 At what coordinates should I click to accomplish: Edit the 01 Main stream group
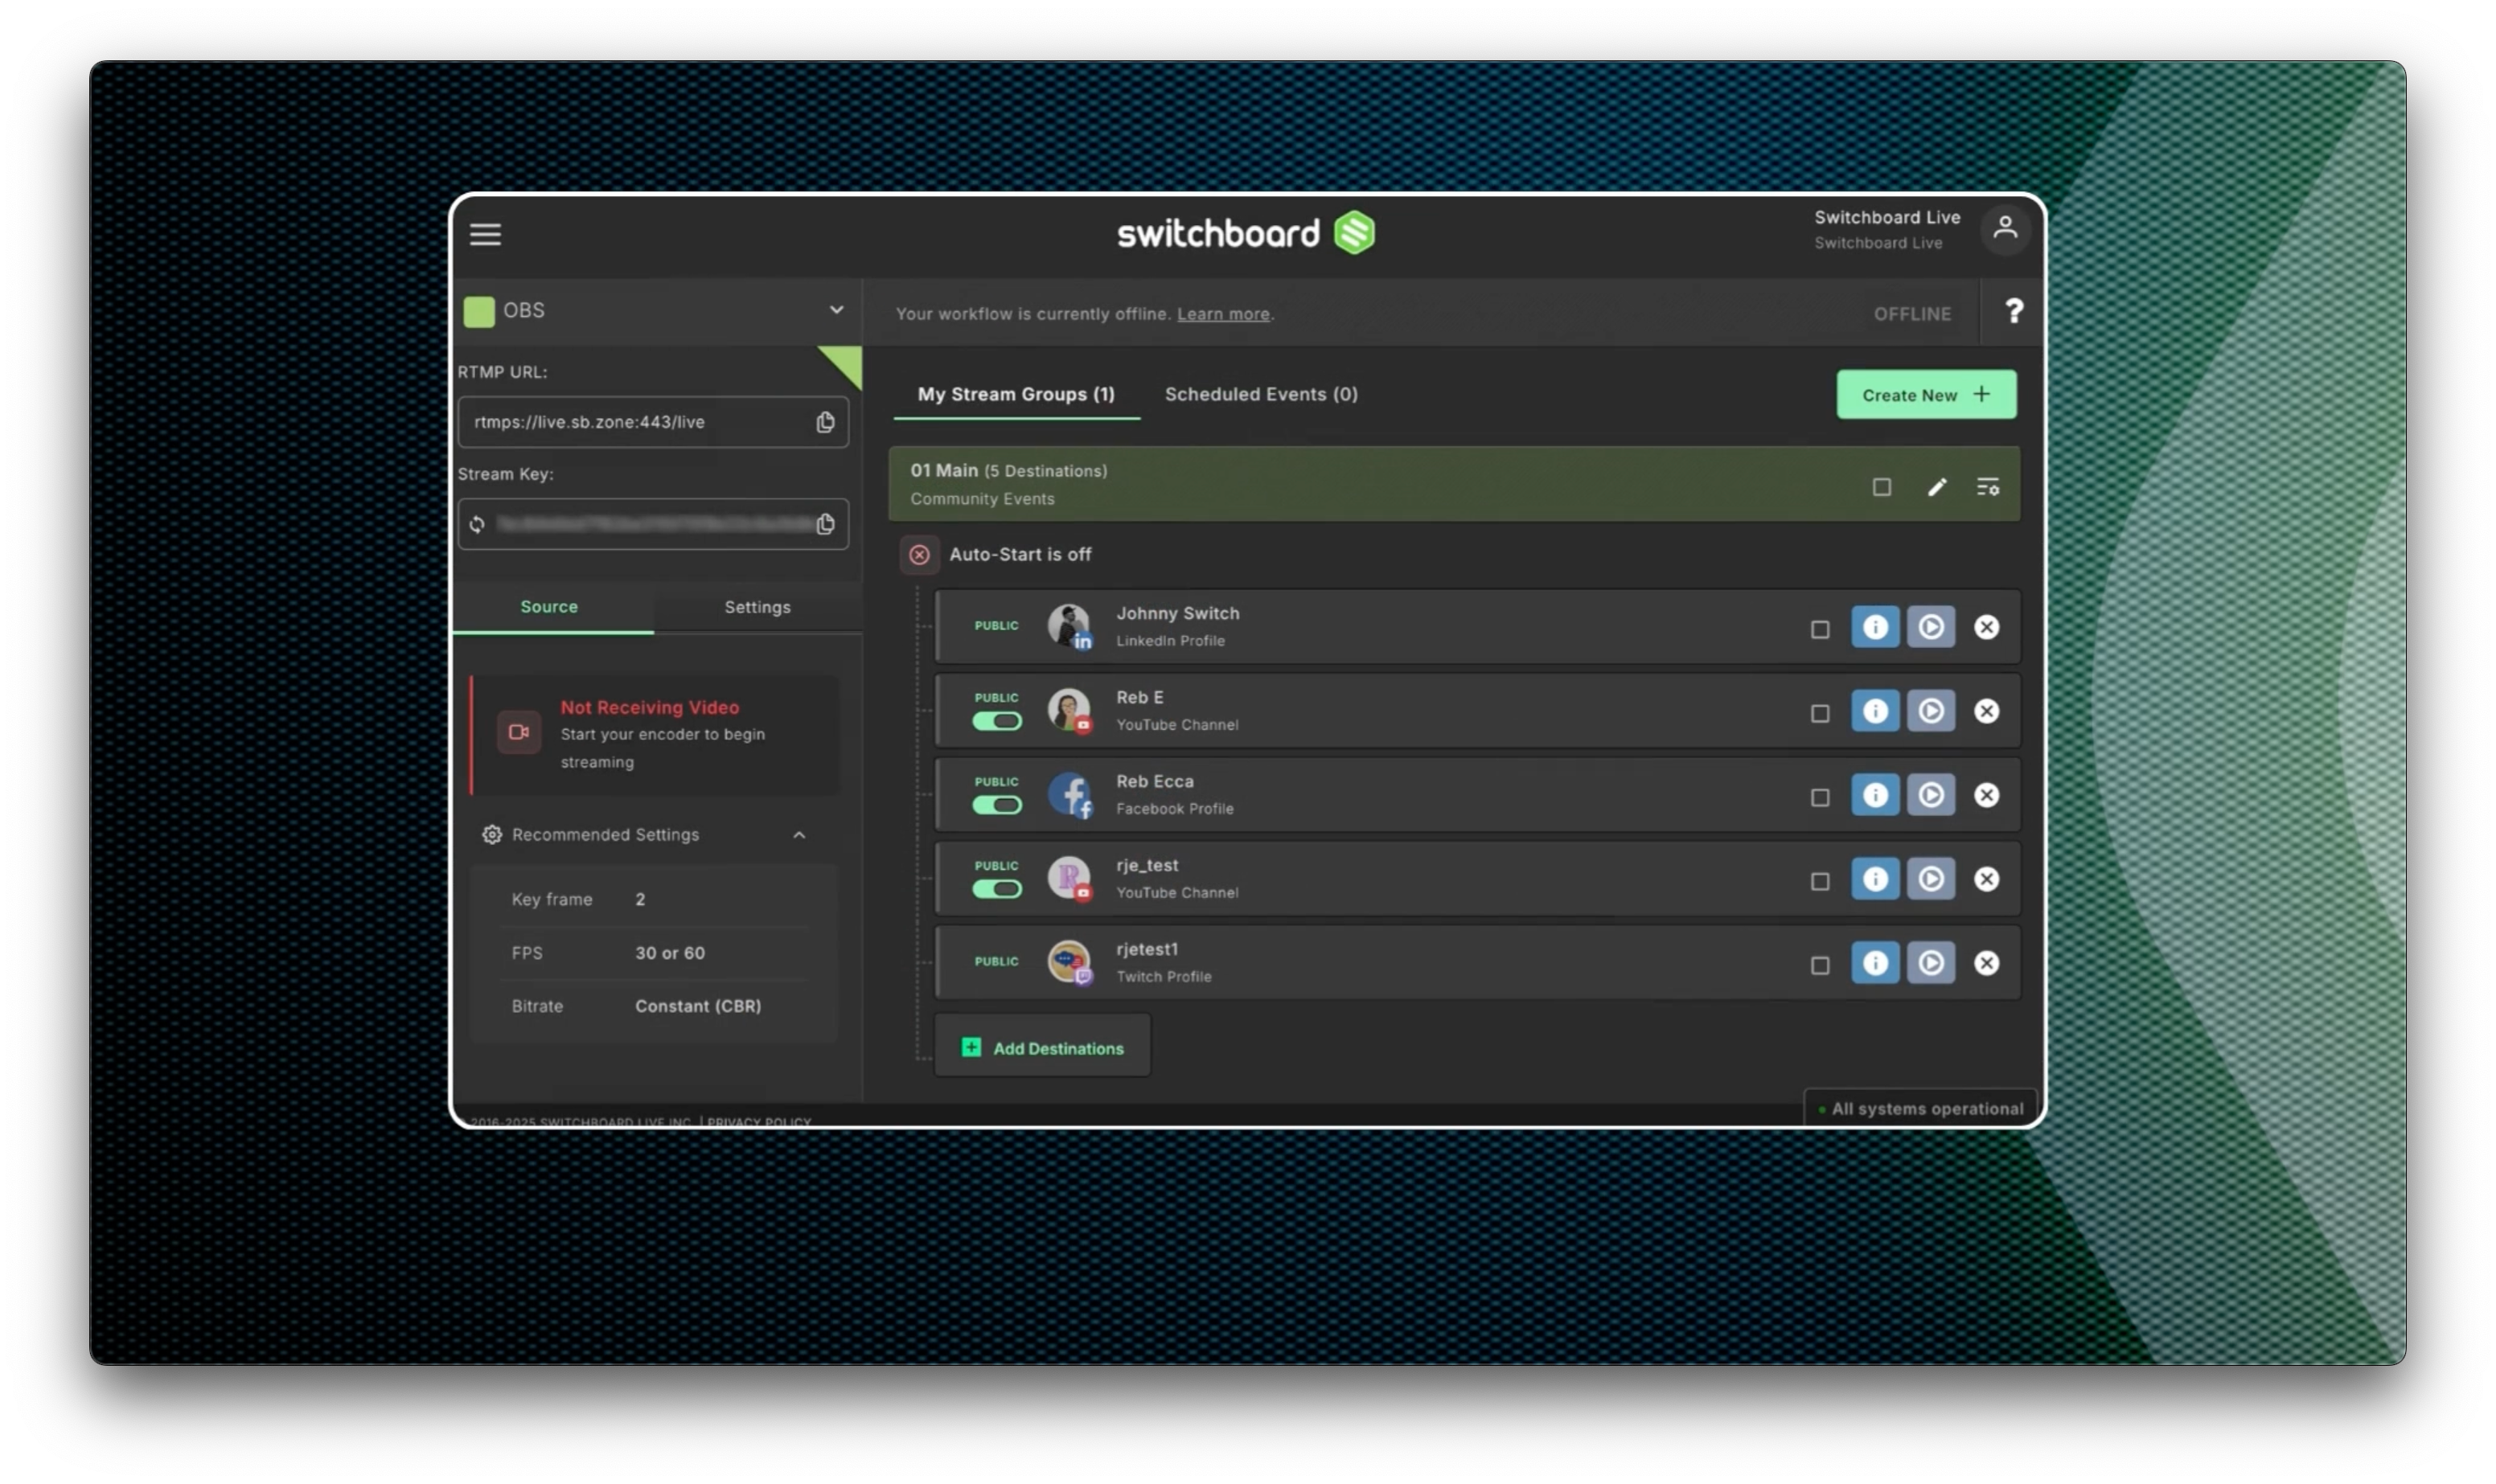[x=1937, y=487]
